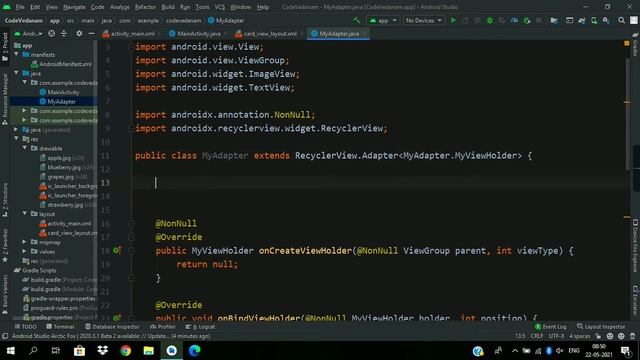Open the Android project view dropdown
640x360 pixels.
pos(29,33)
